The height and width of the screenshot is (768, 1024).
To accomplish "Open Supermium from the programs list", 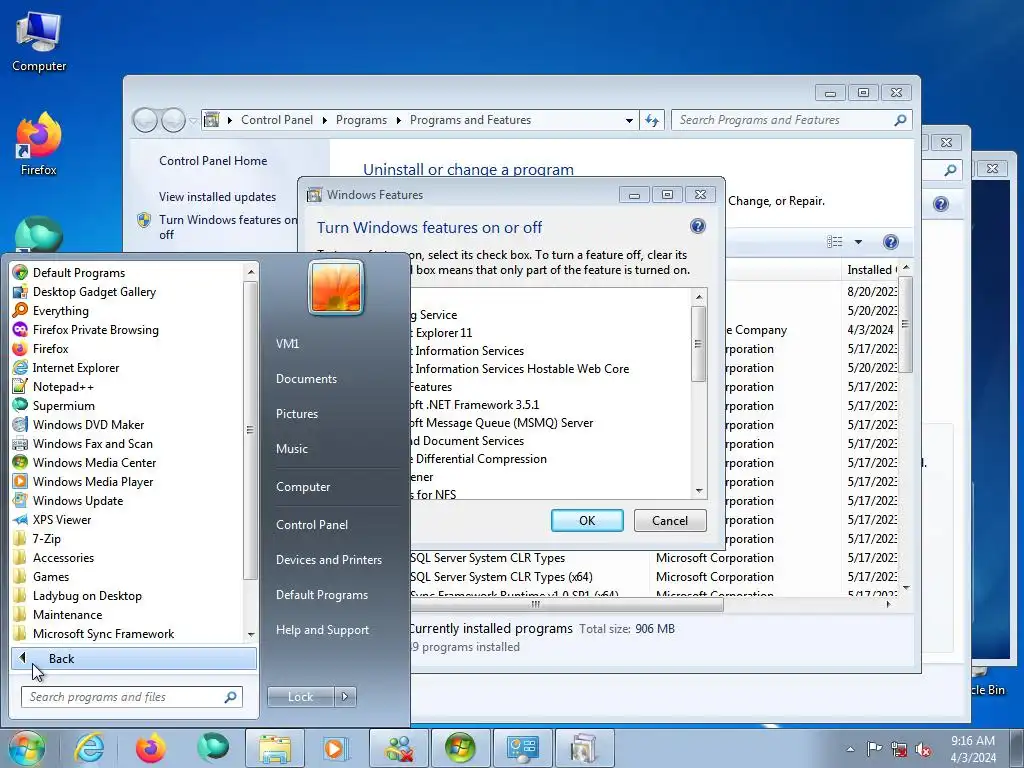I will click(x=54, y=405).
